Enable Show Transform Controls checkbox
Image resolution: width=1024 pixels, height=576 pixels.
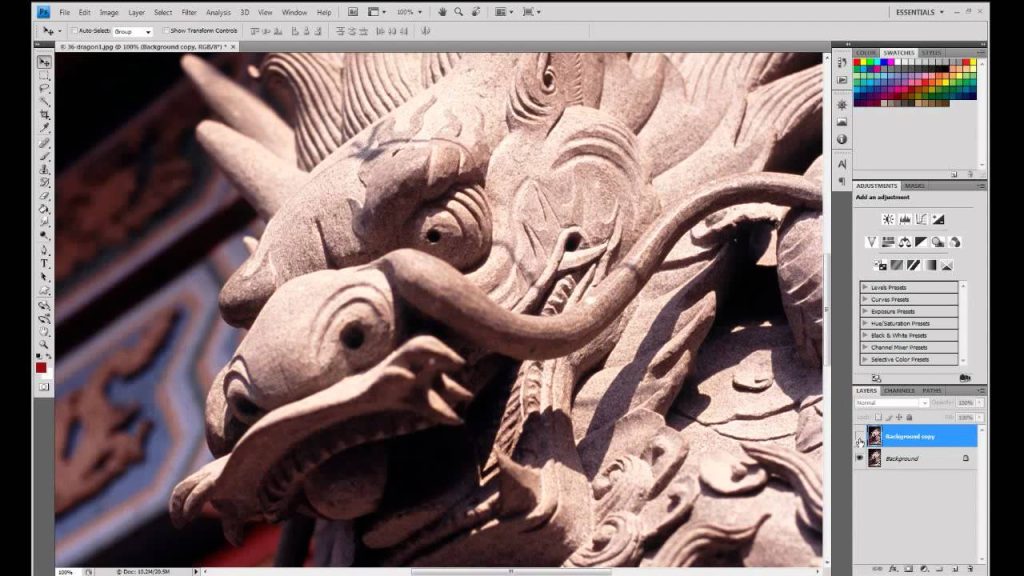click(166, 31)
